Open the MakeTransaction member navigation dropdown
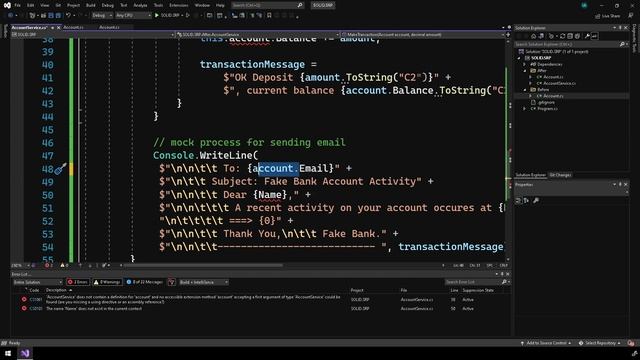Viewport: 640px width, 360px height. [423, 35]
